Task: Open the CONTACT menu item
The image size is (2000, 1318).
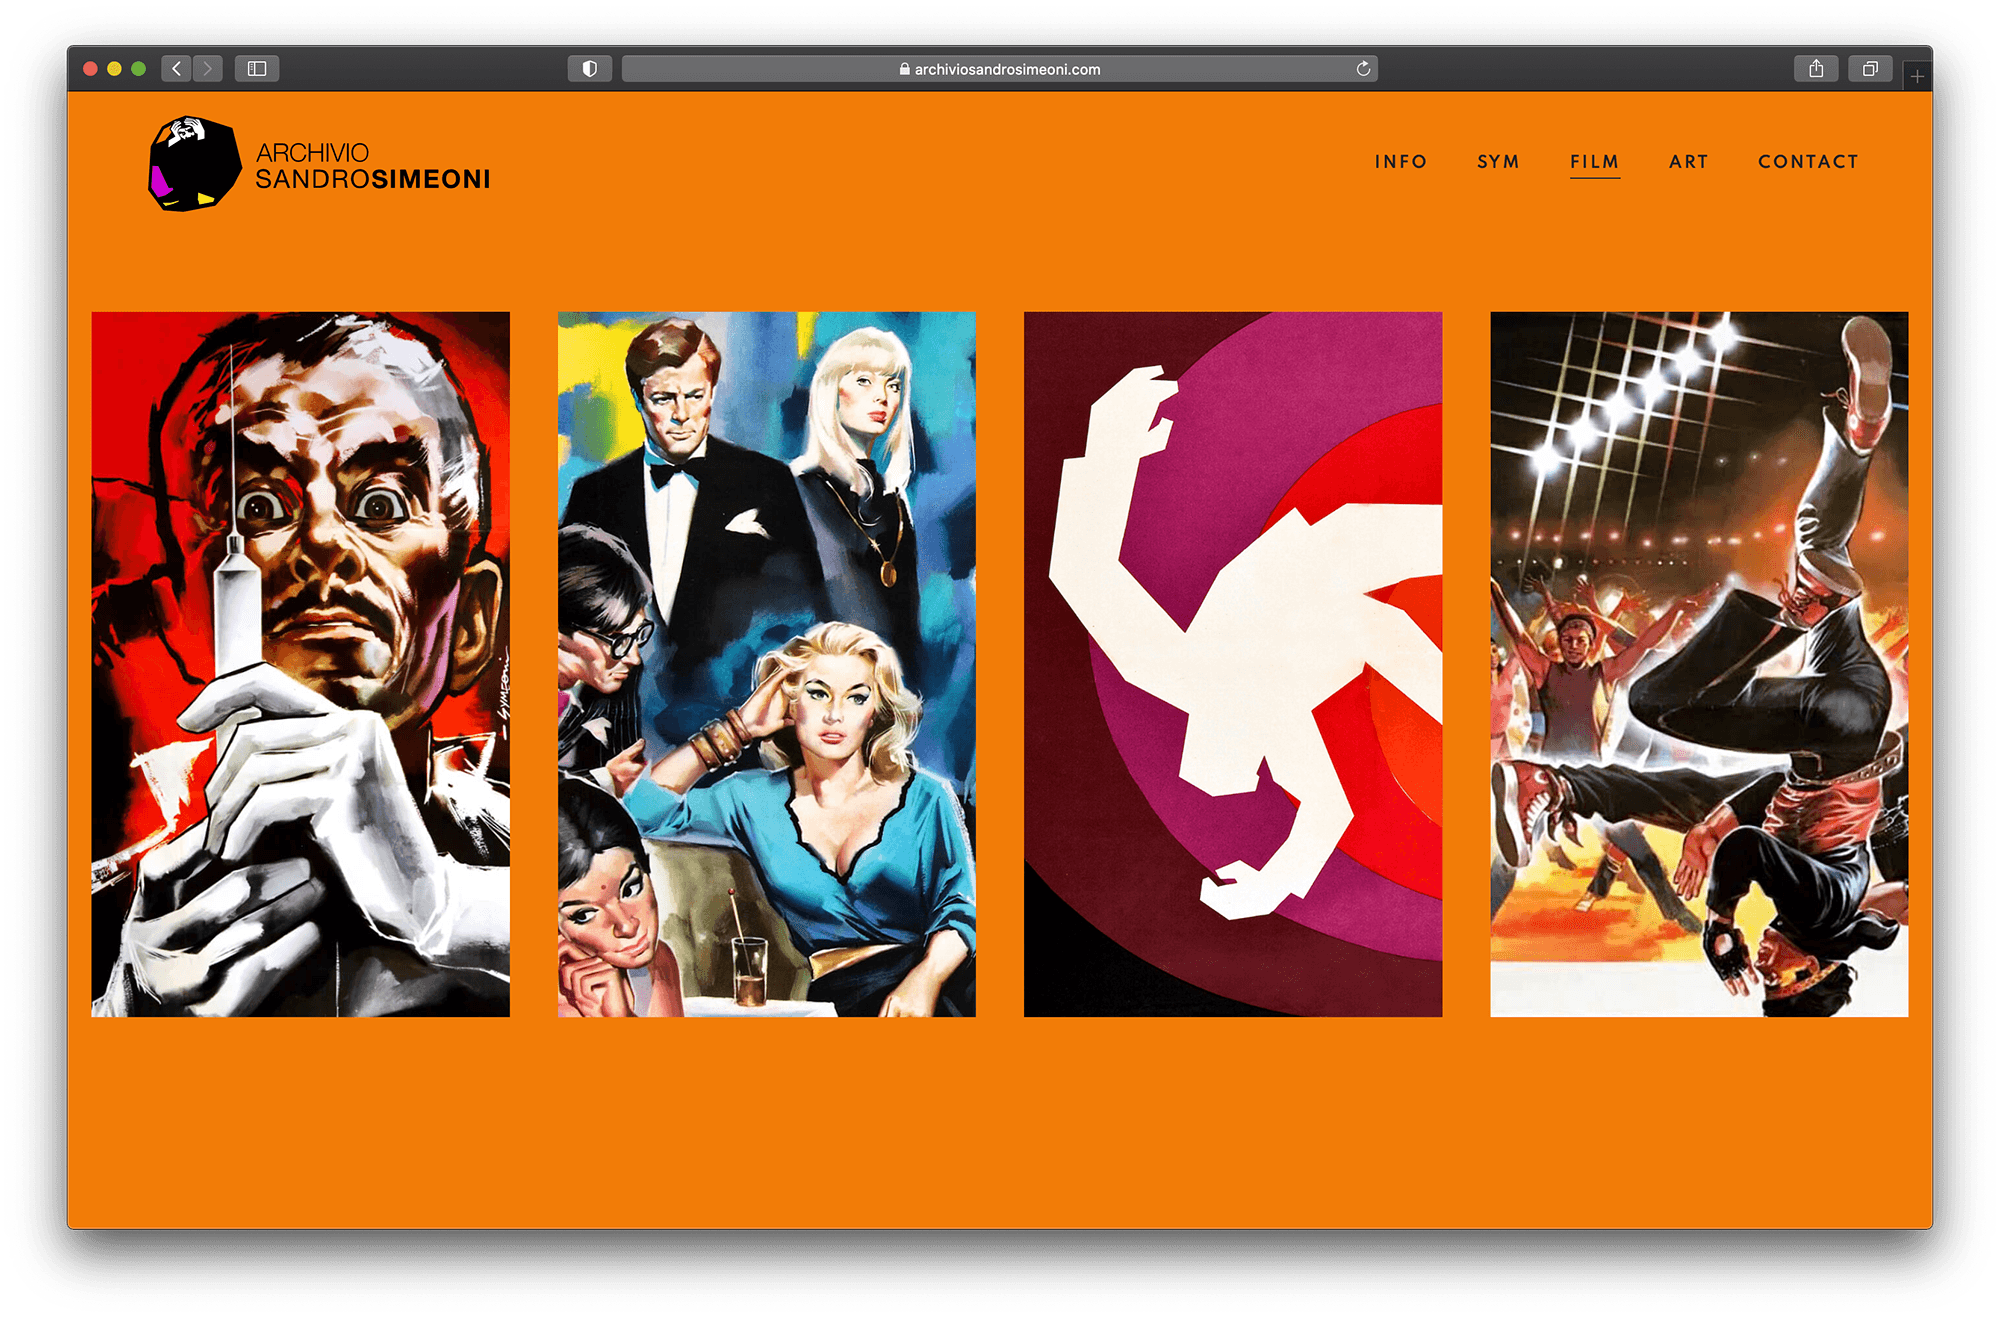Action: point(1808,161)
